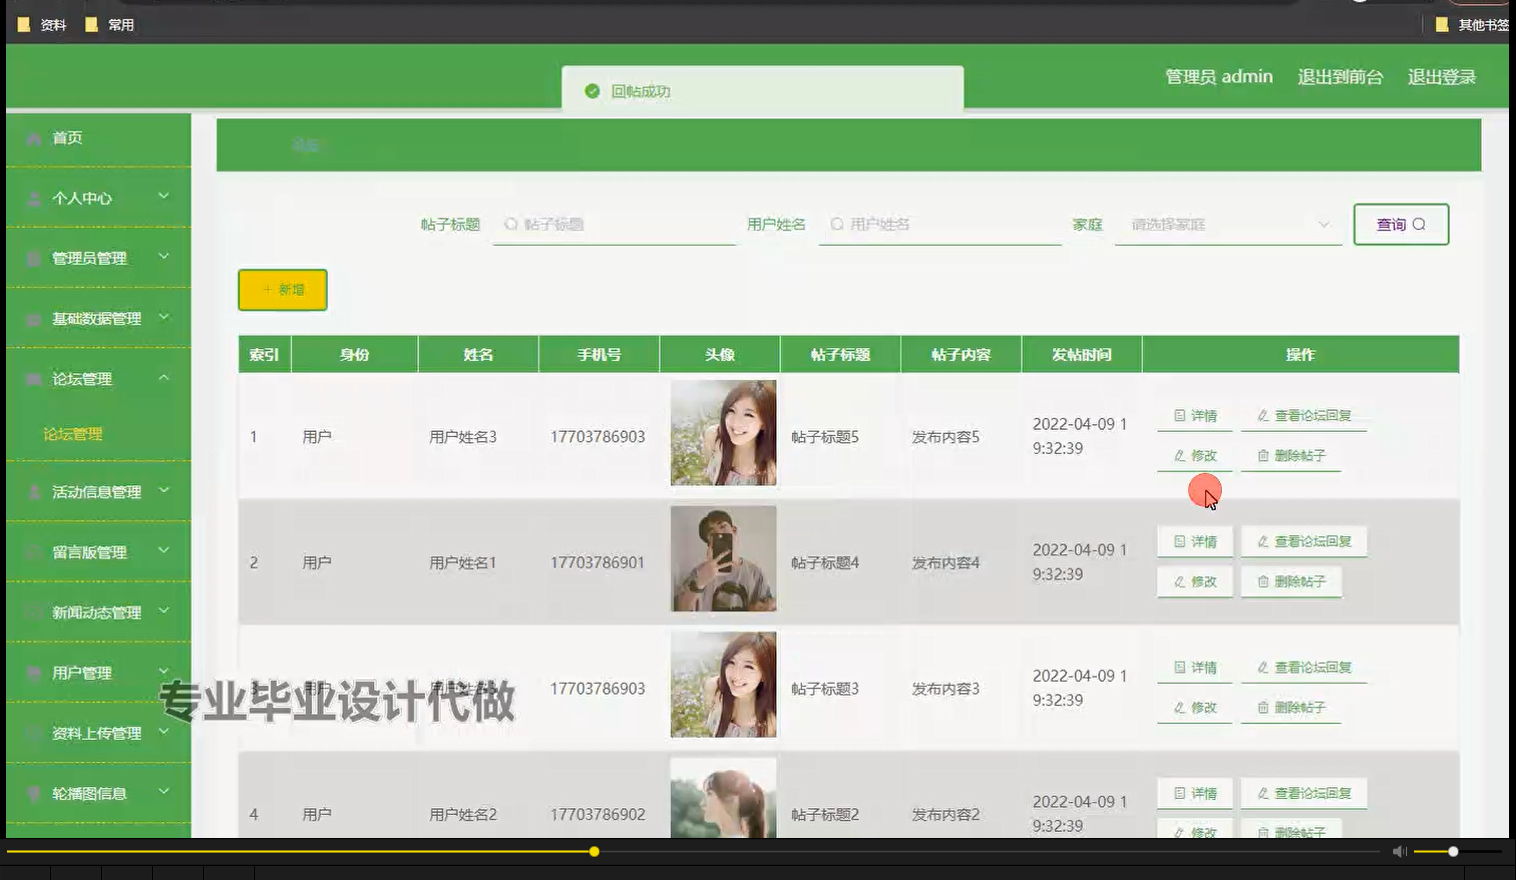Click the 修改 pencil icon on row 2

[x=1180, y=581]
